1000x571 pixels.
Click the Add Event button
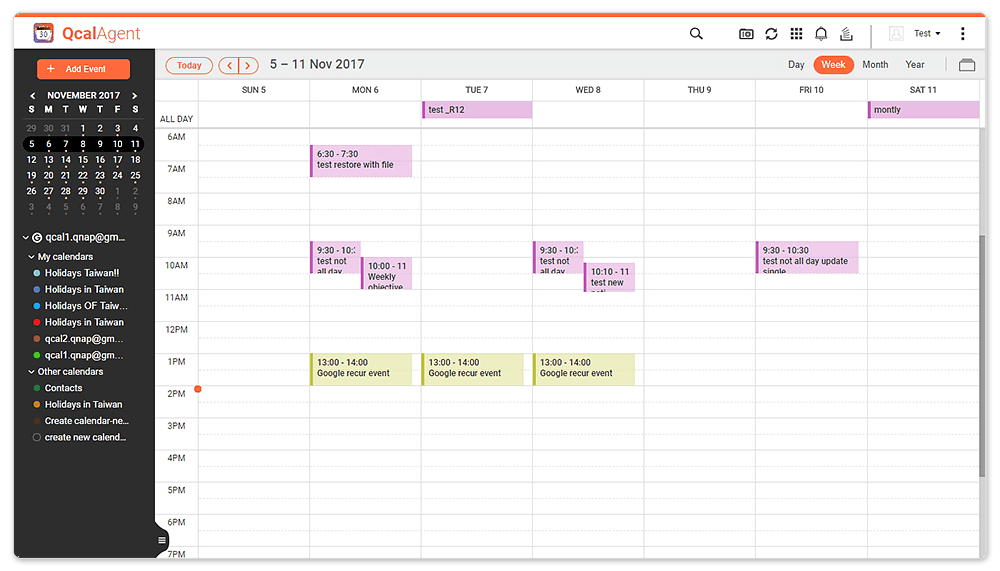84,69
